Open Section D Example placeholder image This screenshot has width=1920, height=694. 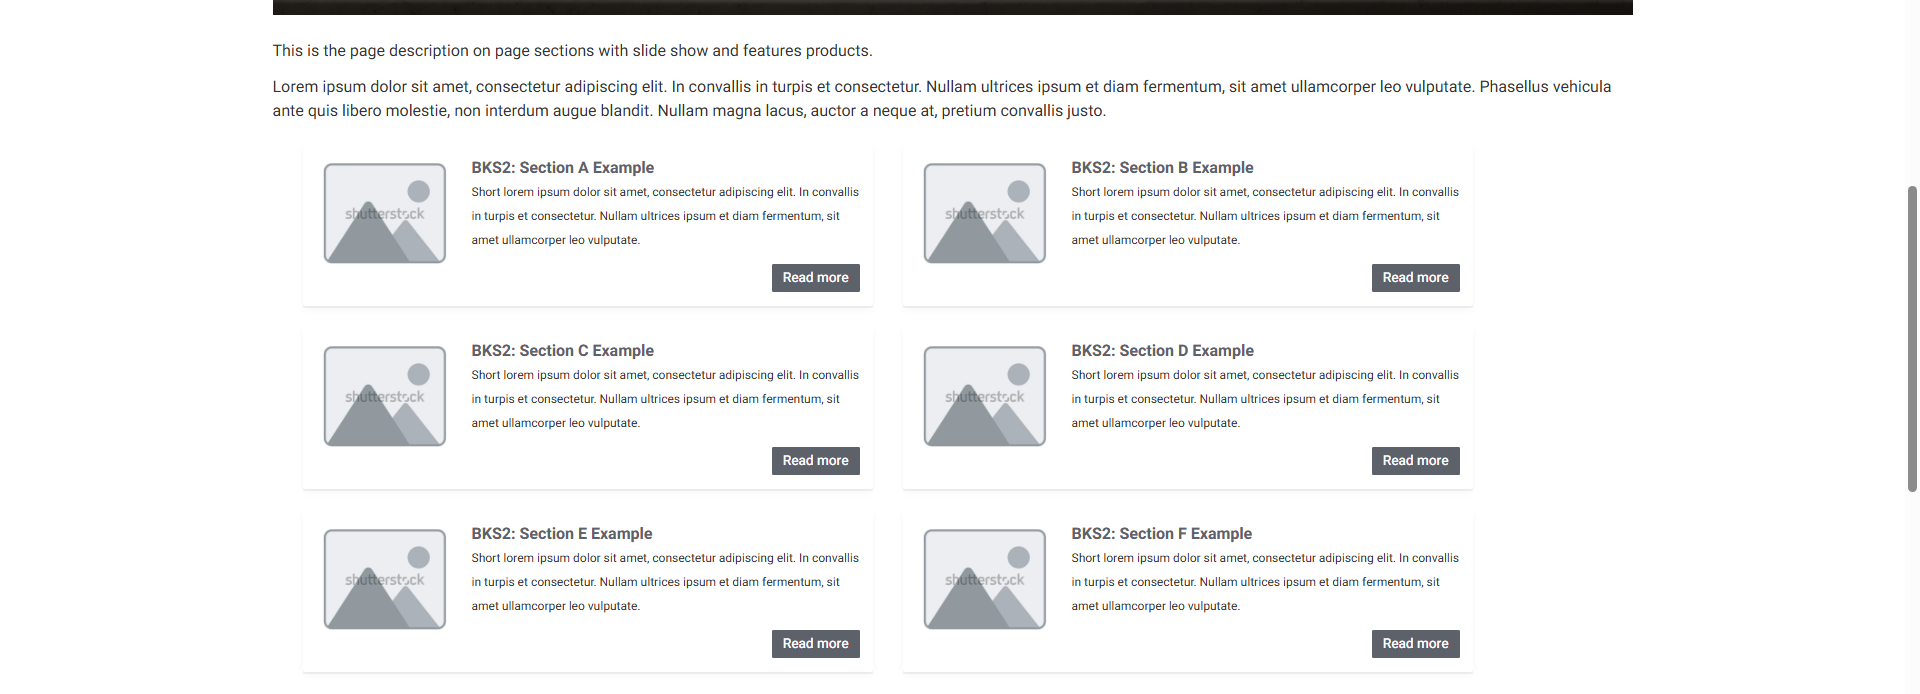985,396
